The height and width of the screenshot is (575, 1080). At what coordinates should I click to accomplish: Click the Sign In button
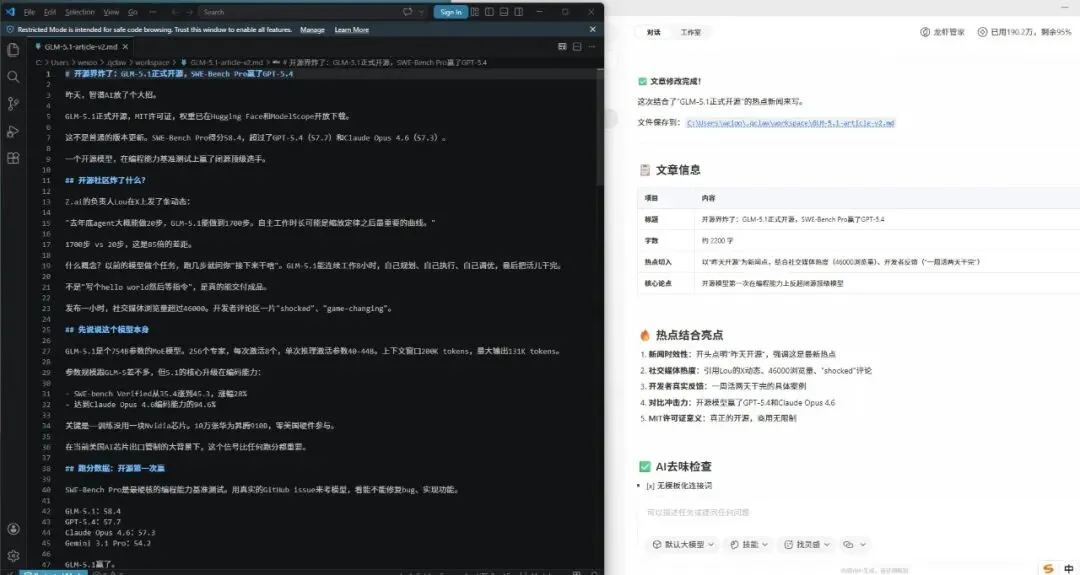point(450,12)
